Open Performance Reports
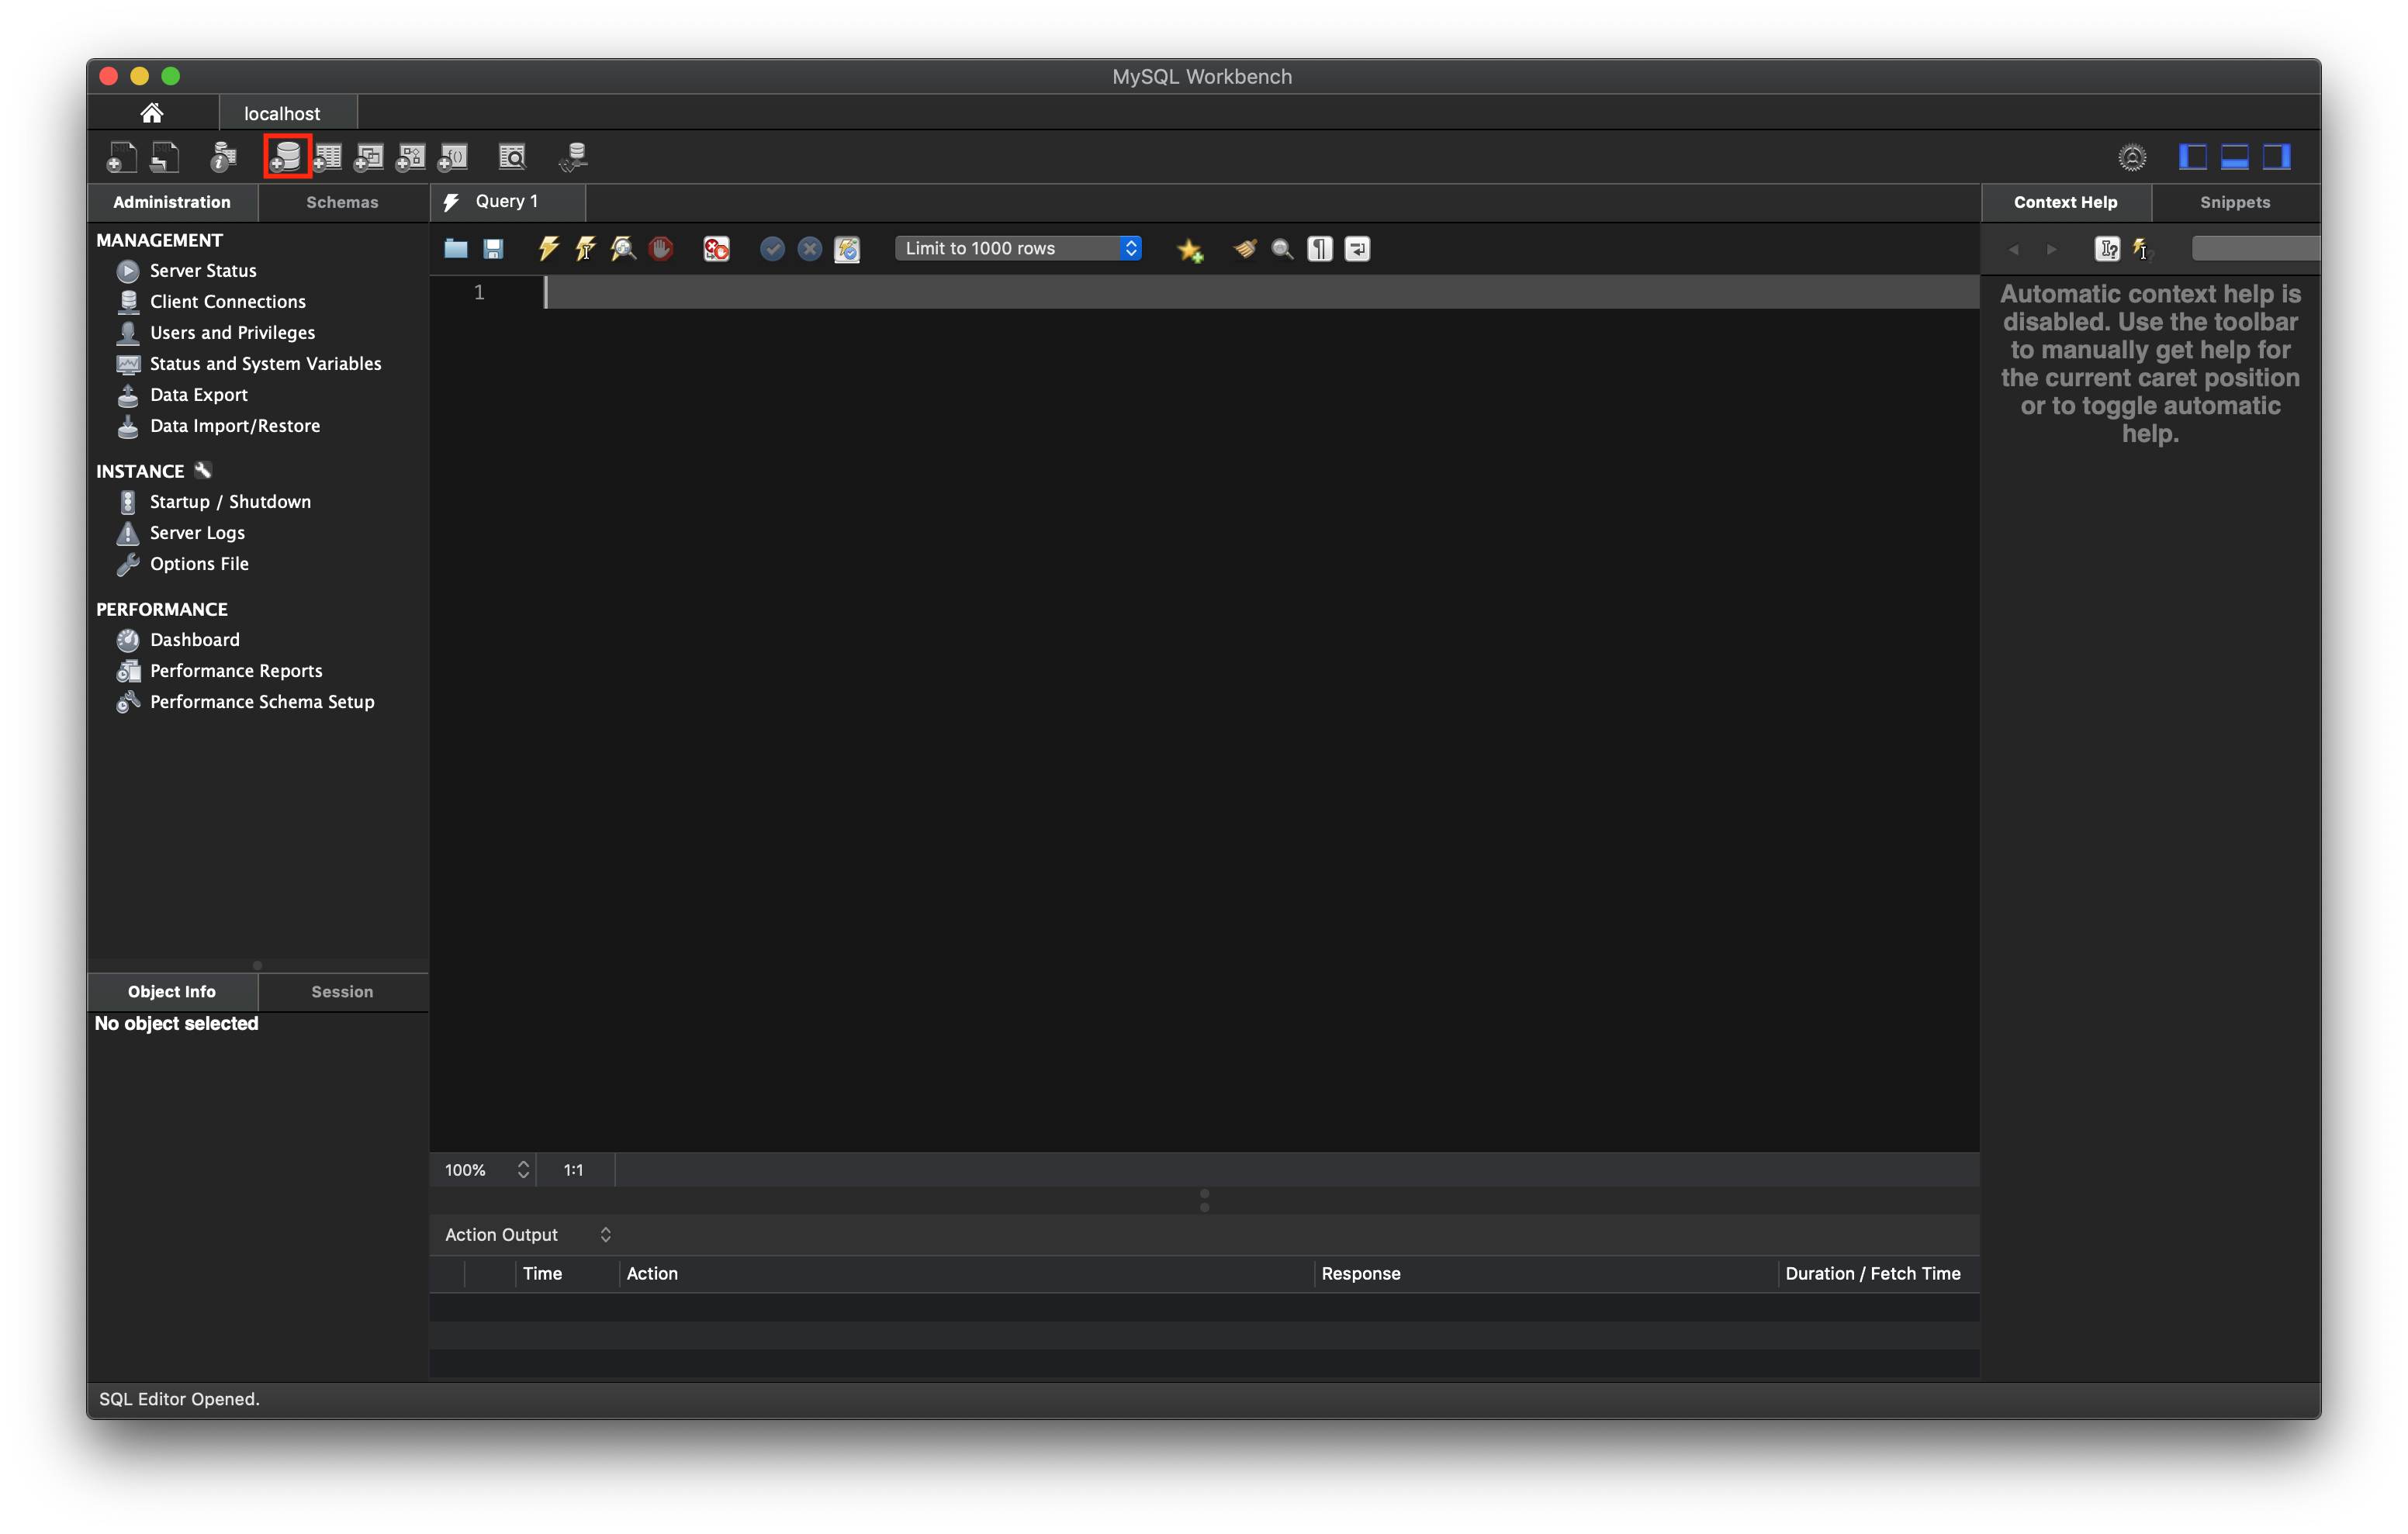2408x1534 pixels. point(236,671)
